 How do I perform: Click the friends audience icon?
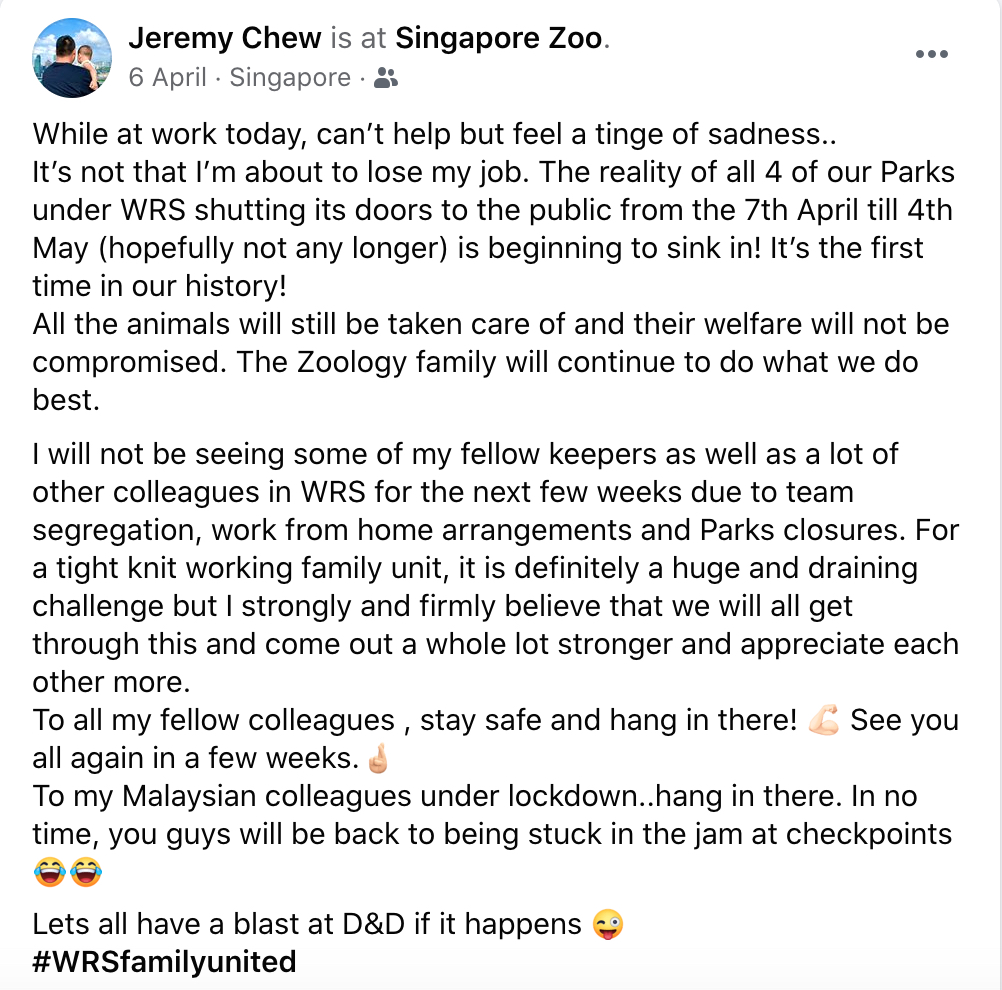[385, 78]
